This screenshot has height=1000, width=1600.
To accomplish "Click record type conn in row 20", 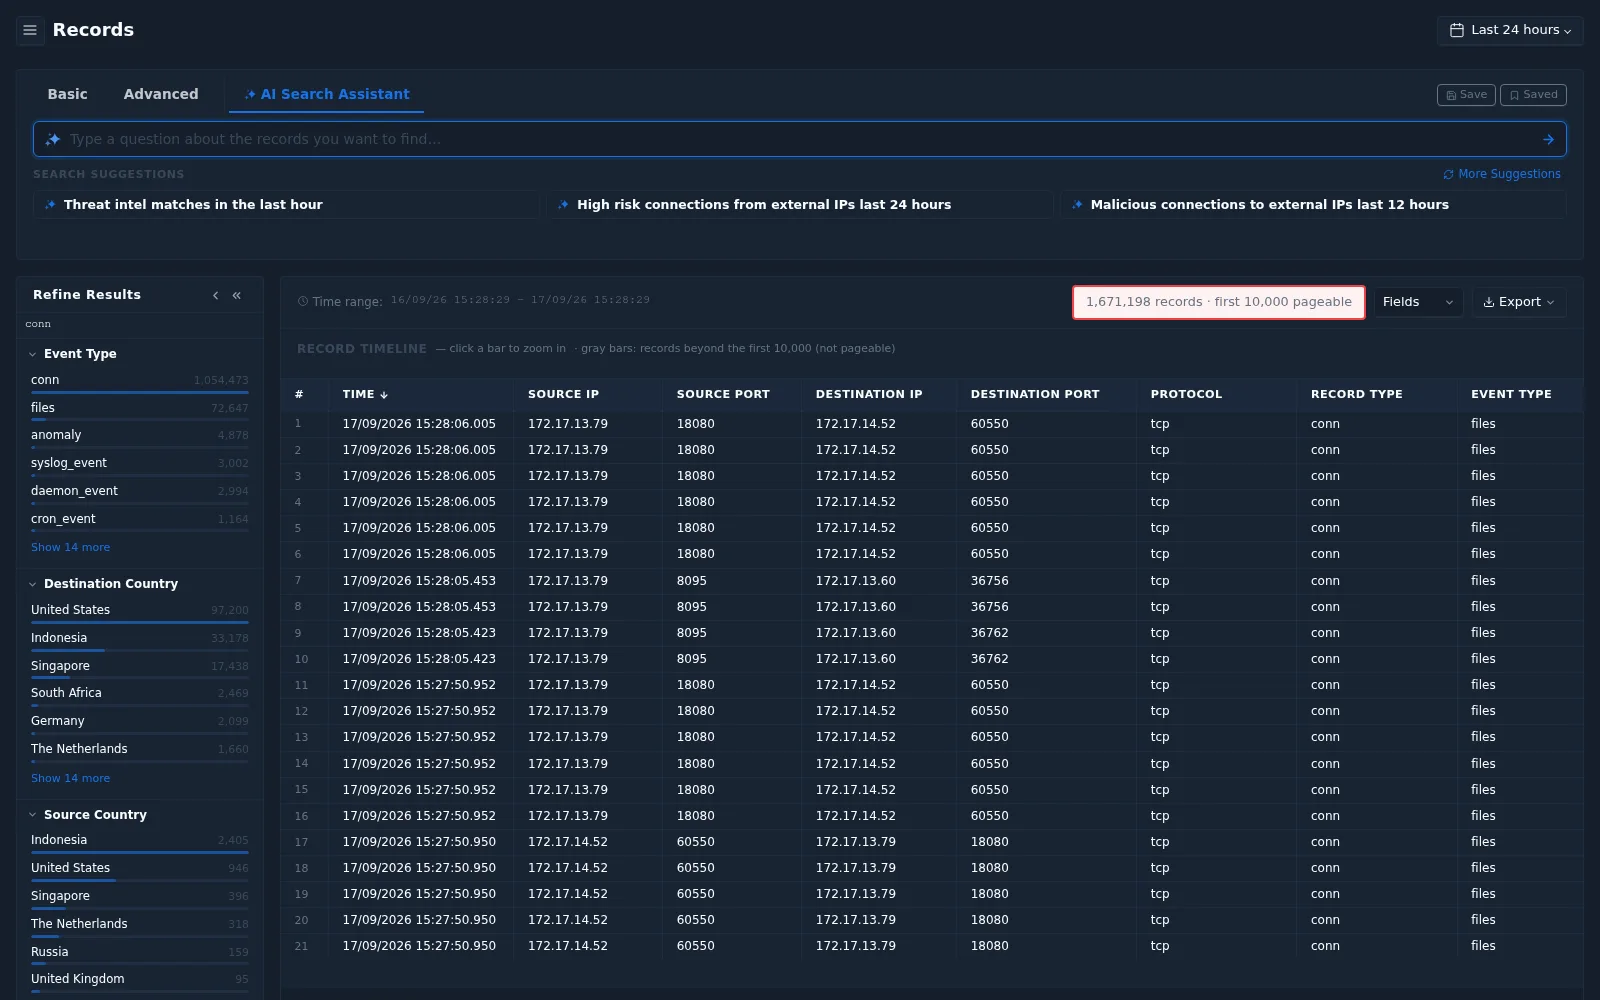I will click(1325, 920).
